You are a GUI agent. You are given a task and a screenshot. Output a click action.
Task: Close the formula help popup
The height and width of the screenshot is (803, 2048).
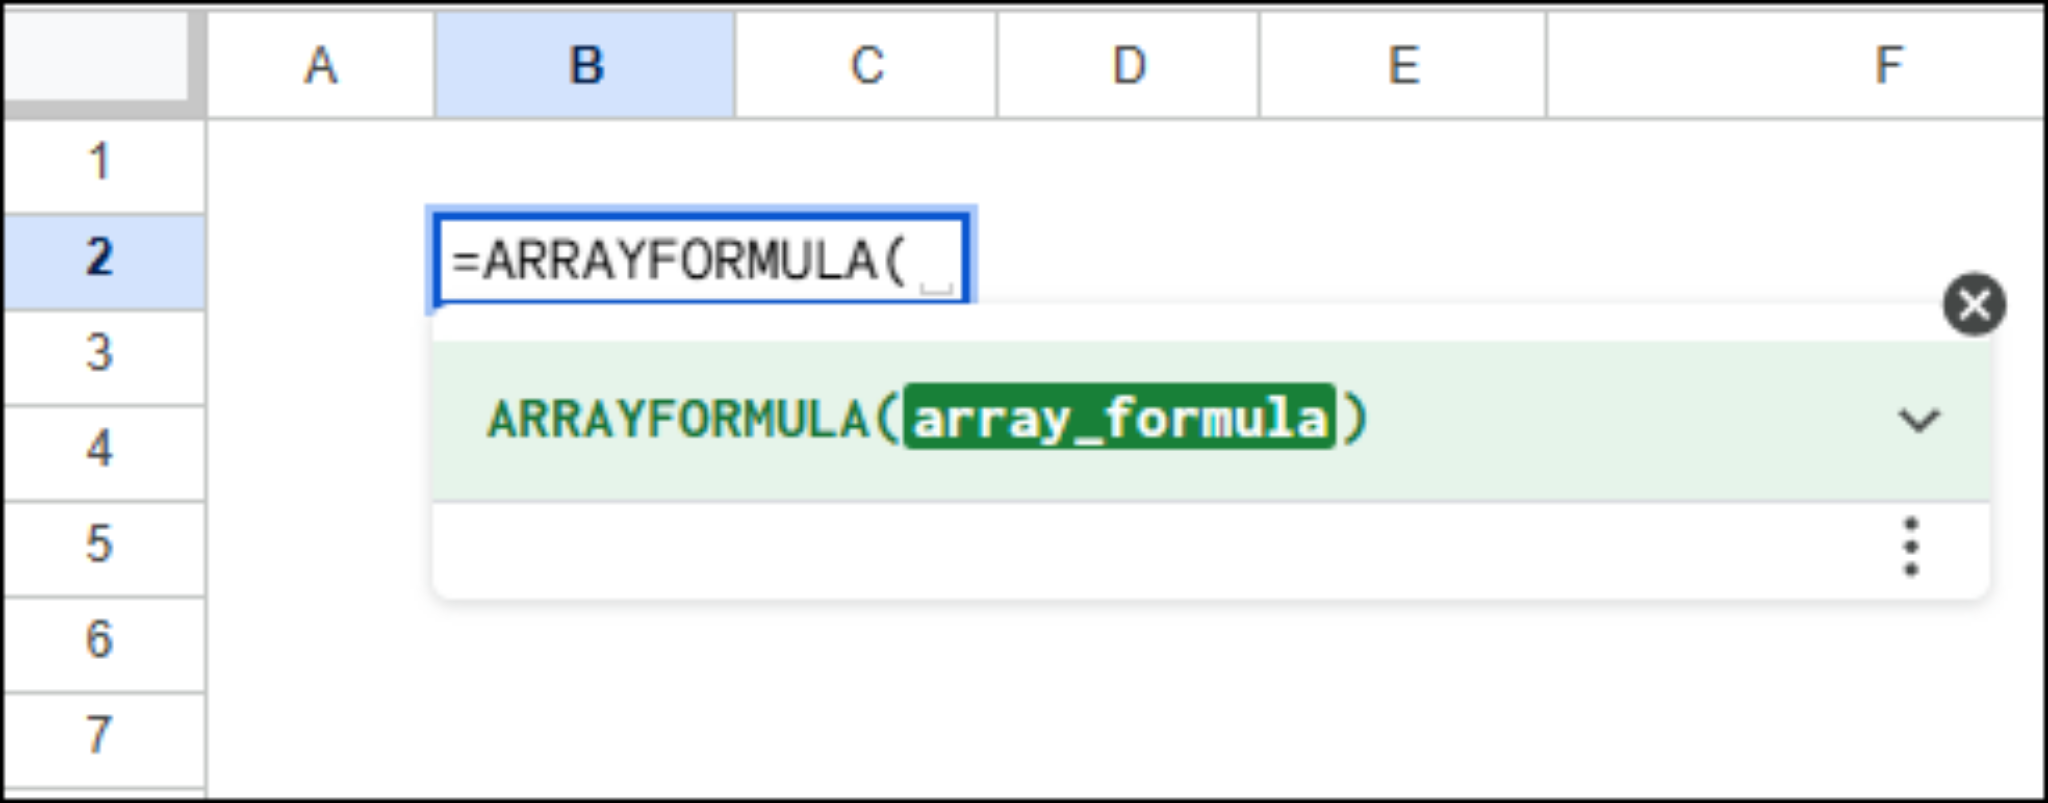pos(1973,304)
